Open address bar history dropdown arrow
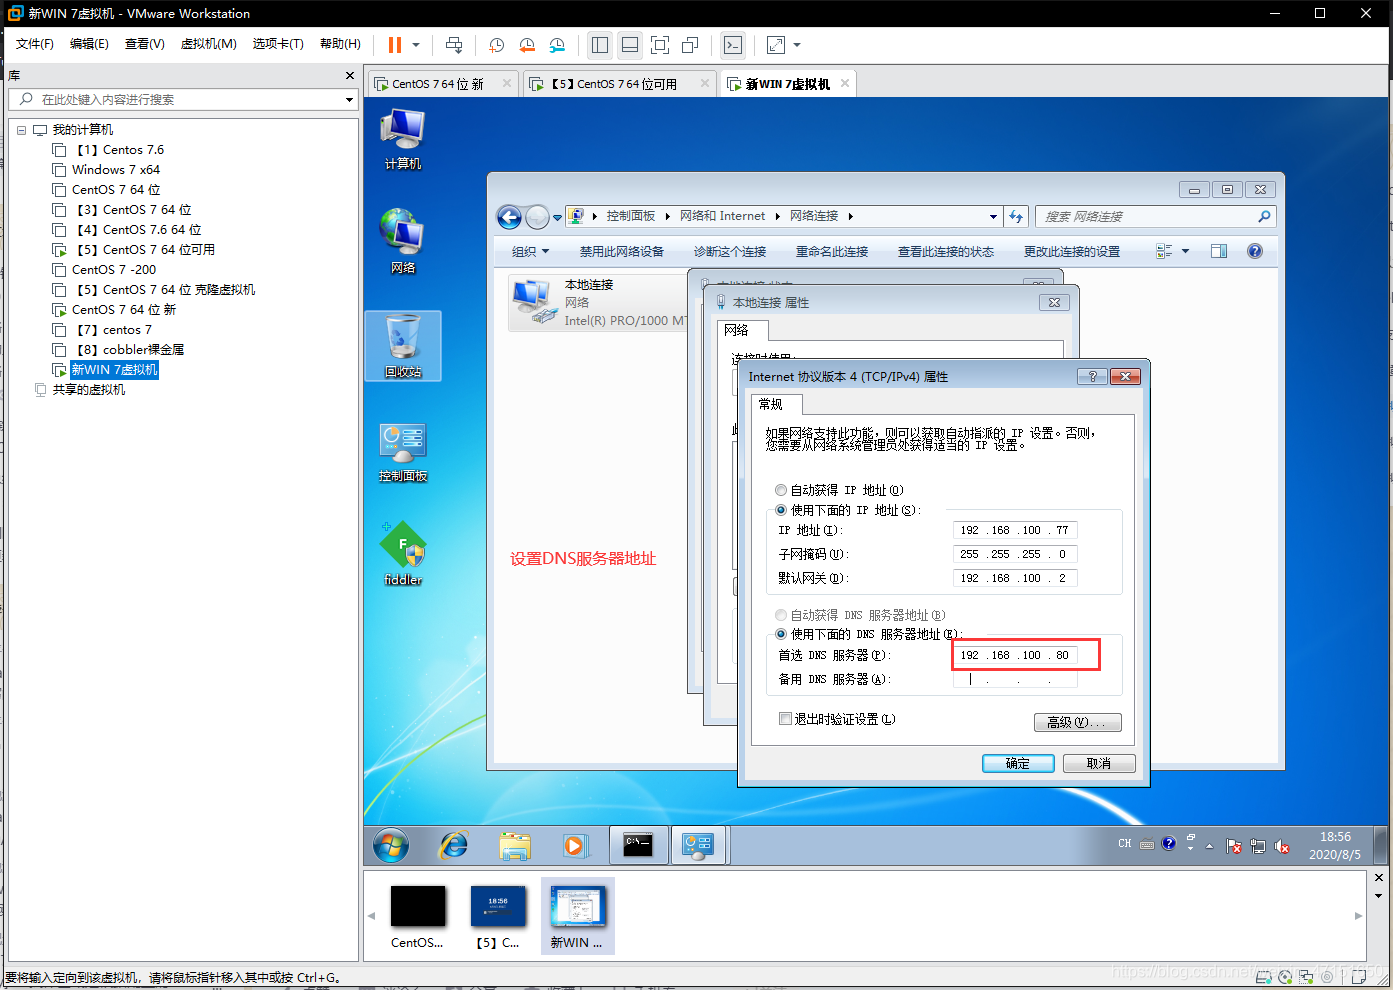The height and width of the screenshot is (990, 1393). tap(993, 216)
